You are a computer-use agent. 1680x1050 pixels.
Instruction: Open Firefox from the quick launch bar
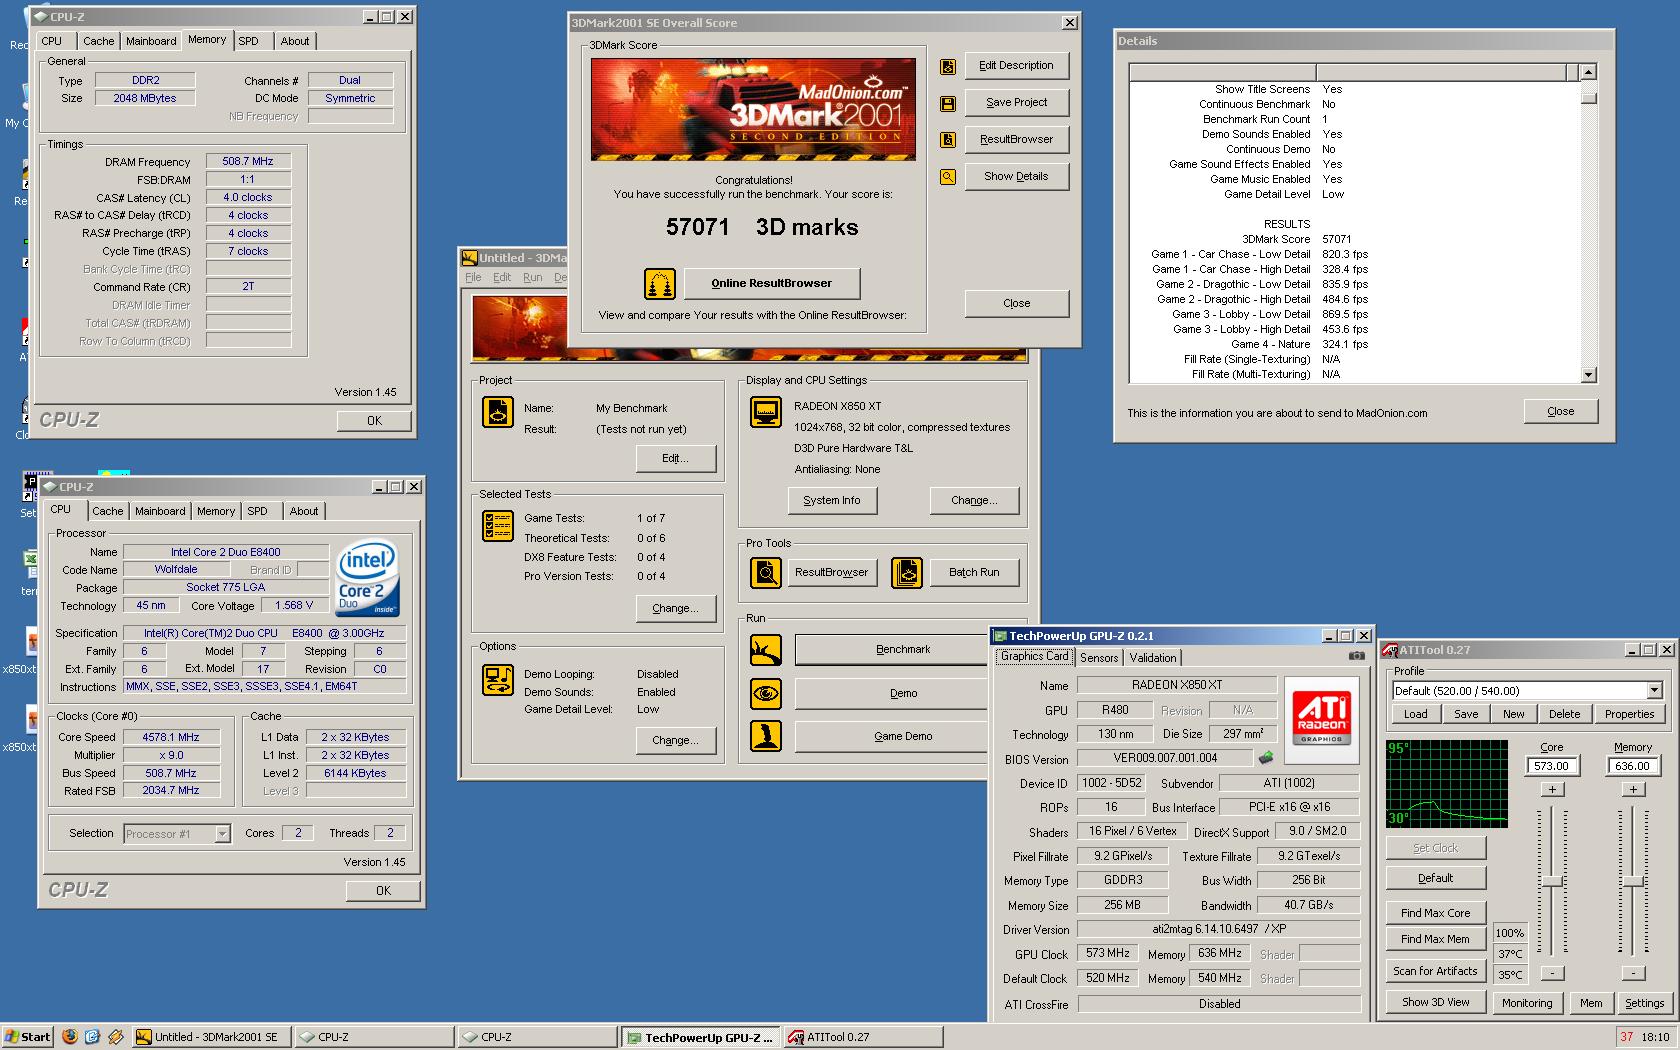point(69,1037)
